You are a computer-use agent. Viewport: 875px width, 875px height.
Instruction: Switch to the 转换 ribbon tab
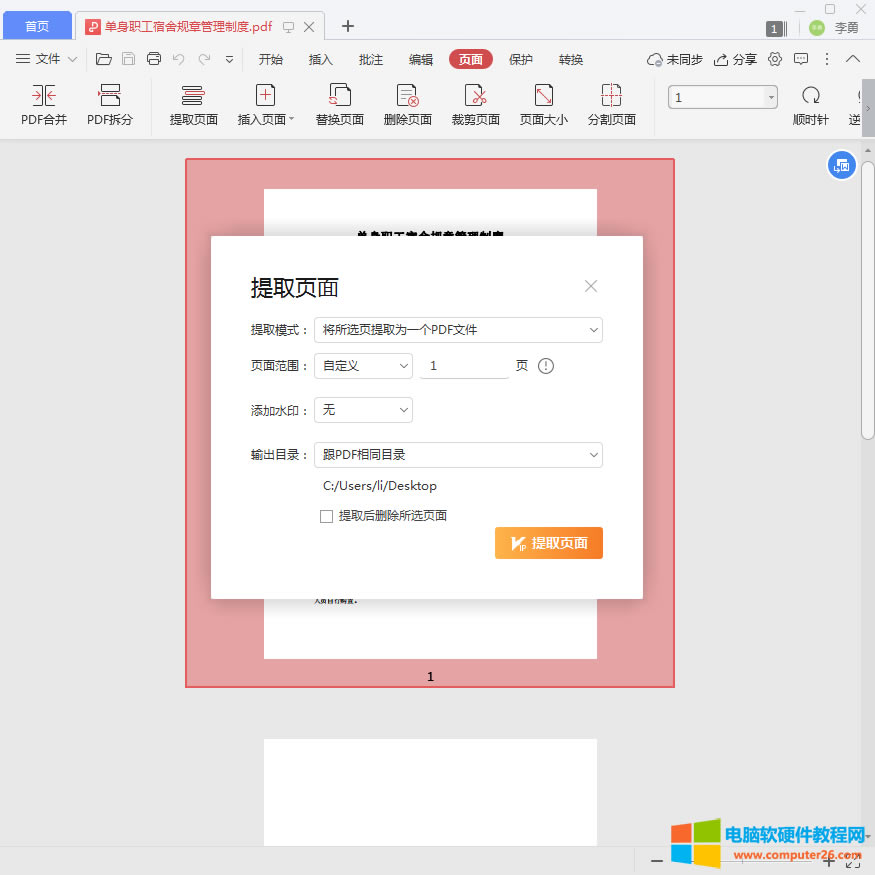coord(571,59)
